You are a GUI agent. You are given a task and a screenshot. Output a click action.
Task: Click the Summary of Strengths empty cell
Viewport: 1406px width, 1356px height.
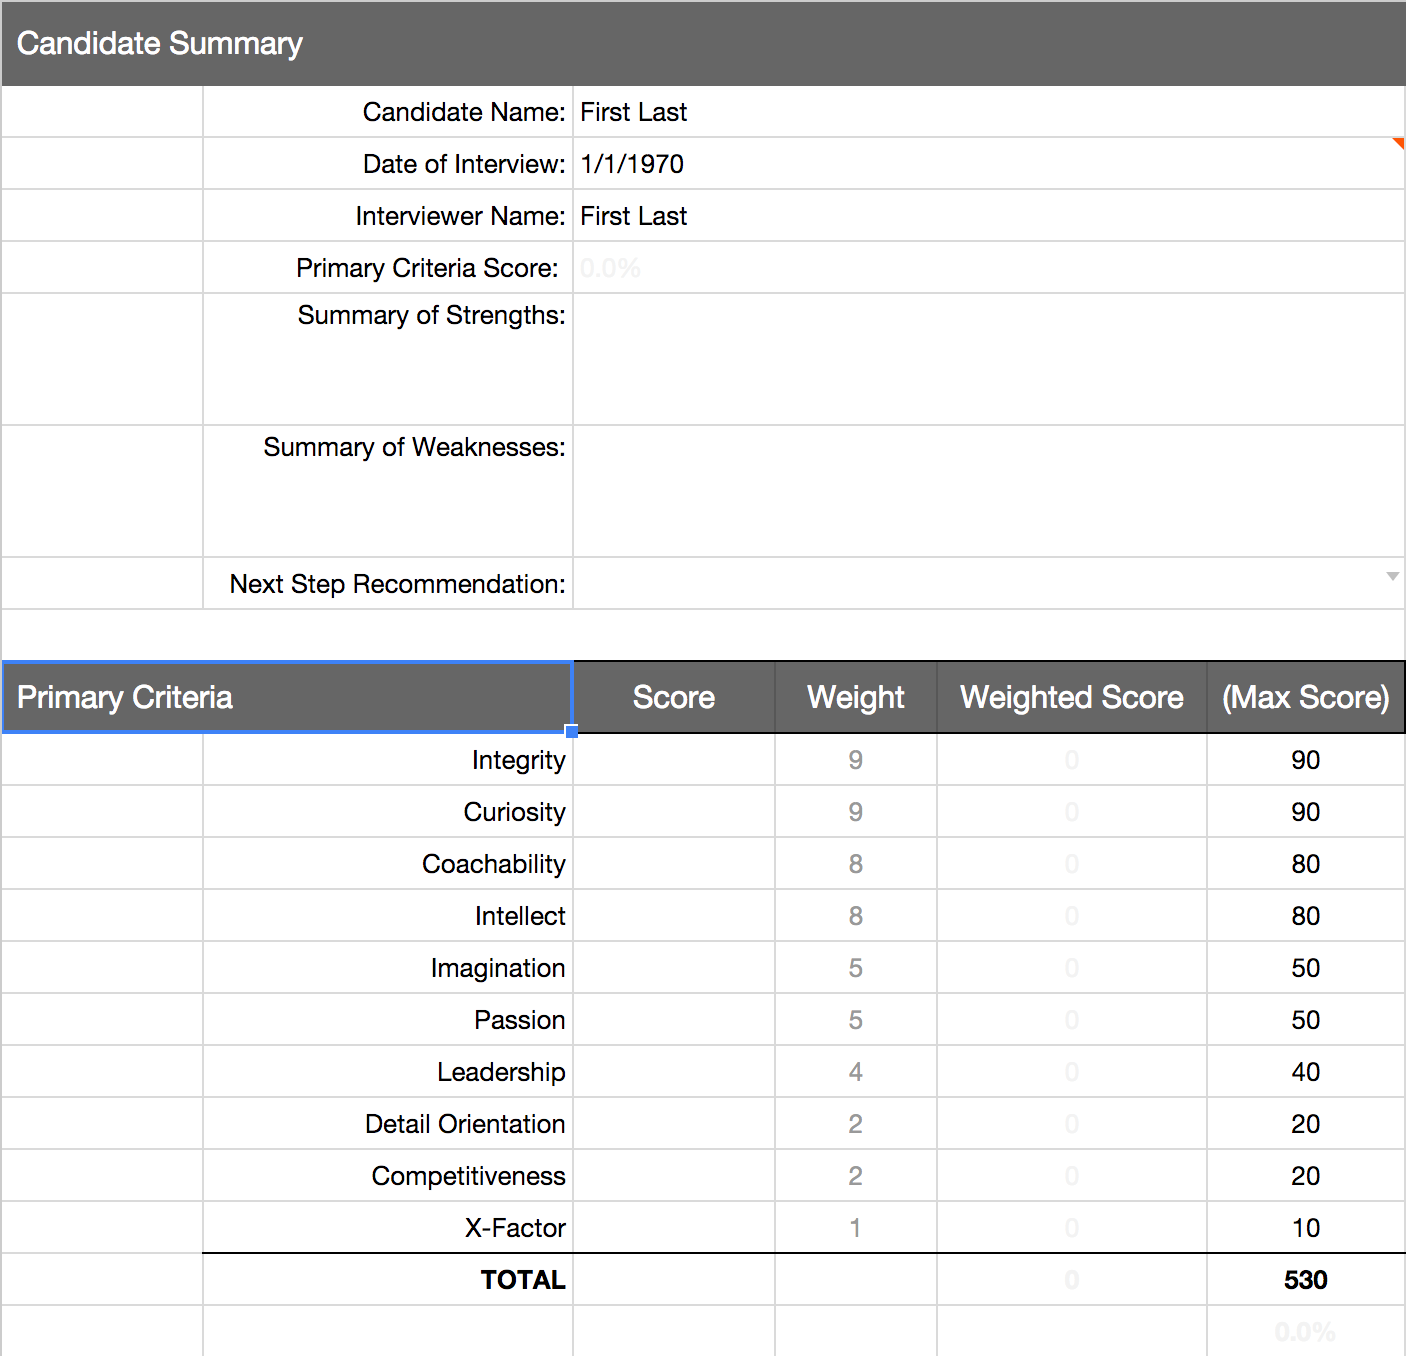[989, 359]
